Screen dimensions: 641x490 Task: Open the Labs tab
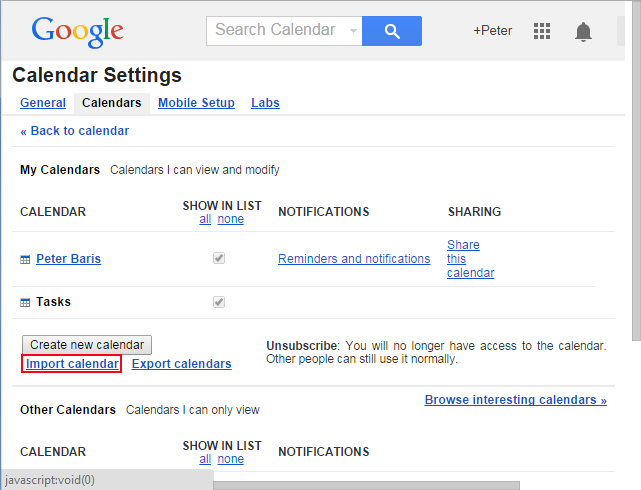[x=265, y=103]
